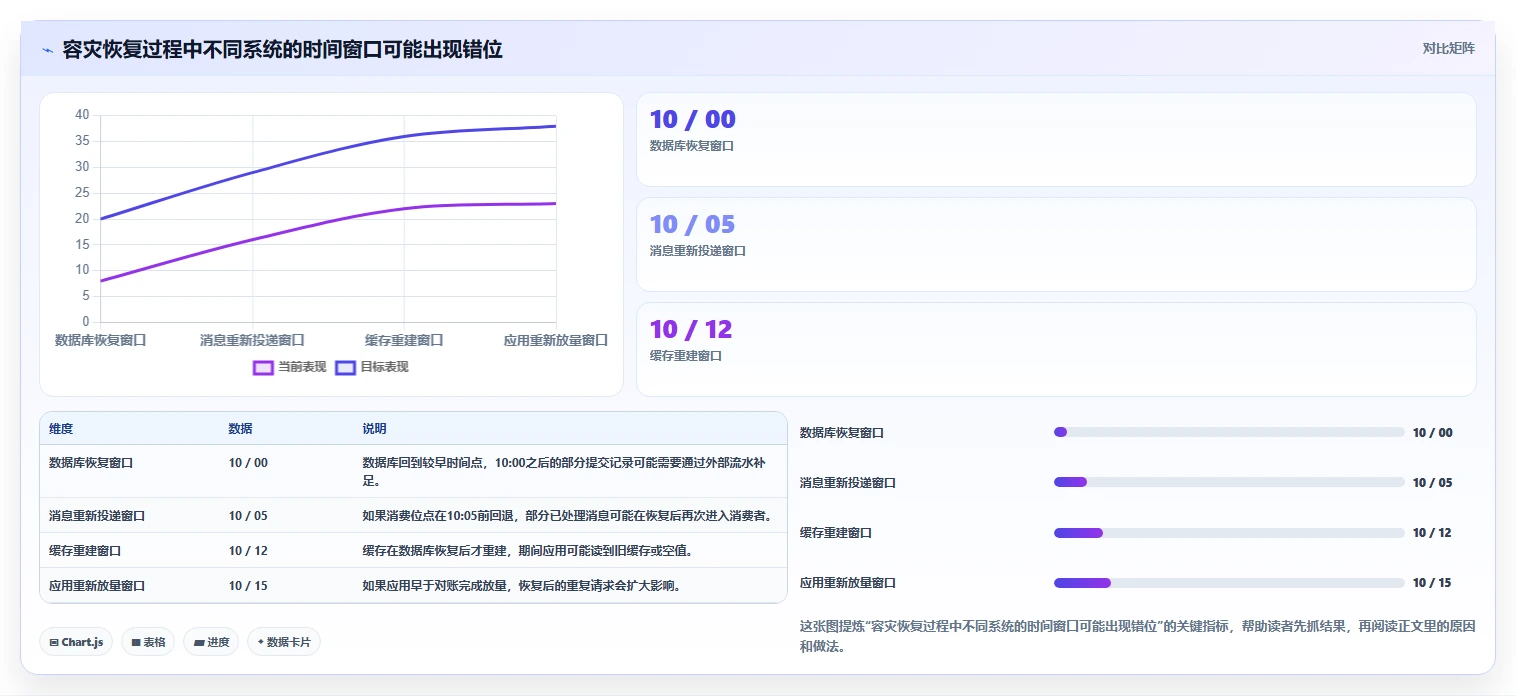The height and width of the screenshot is (696, 1516).
Task: Click the 缓存重建窗口 card label
Action: 686,356
